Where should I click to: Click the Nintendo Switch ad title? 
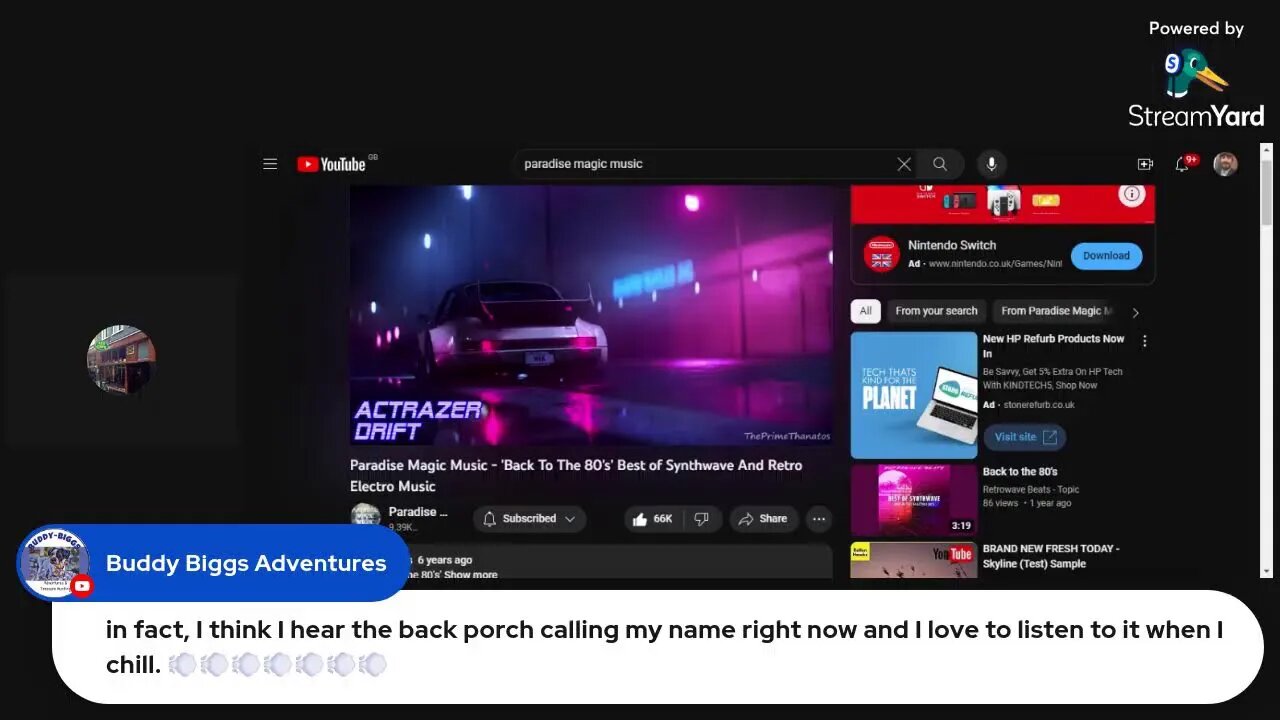pyautogui.click(x=952, y=245)
